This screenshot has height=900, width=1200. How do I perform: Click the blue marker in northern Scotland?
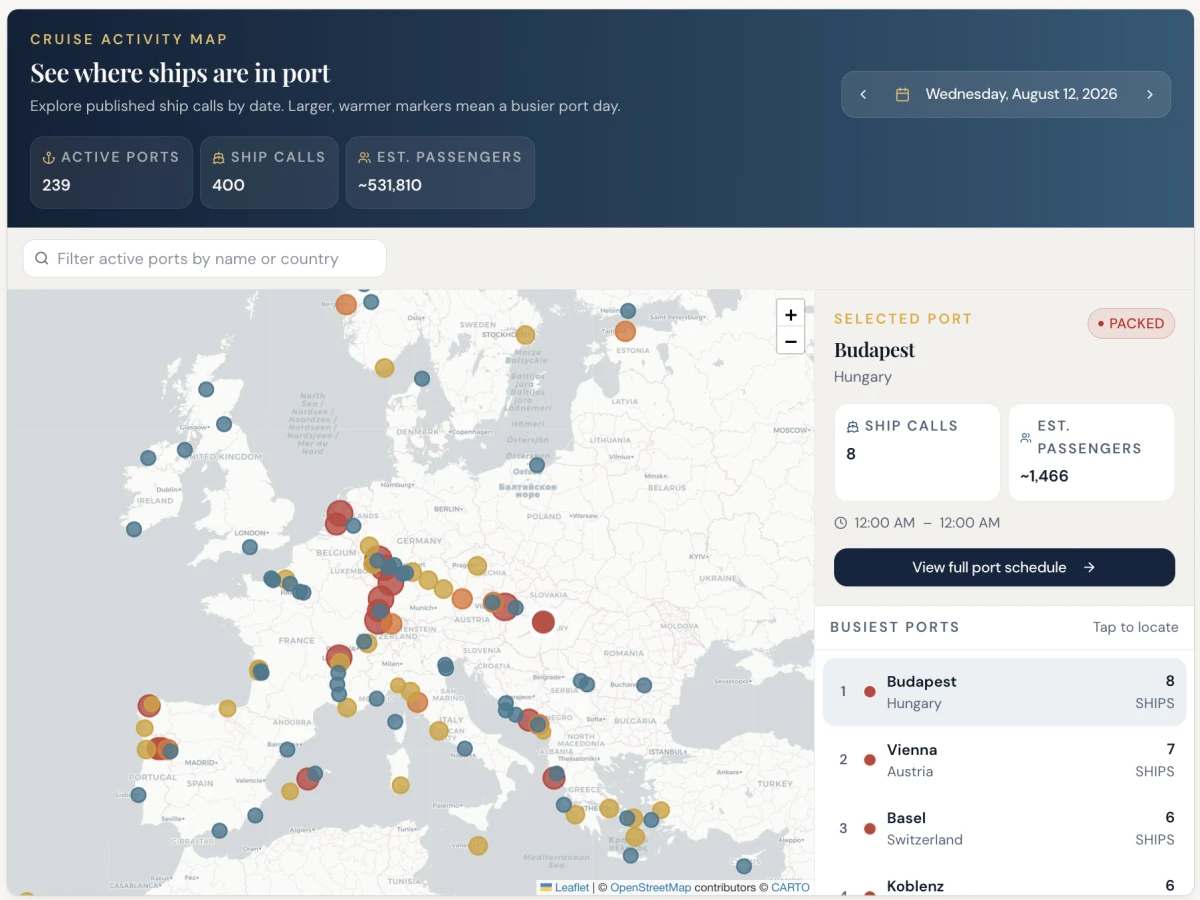(206, 389)
